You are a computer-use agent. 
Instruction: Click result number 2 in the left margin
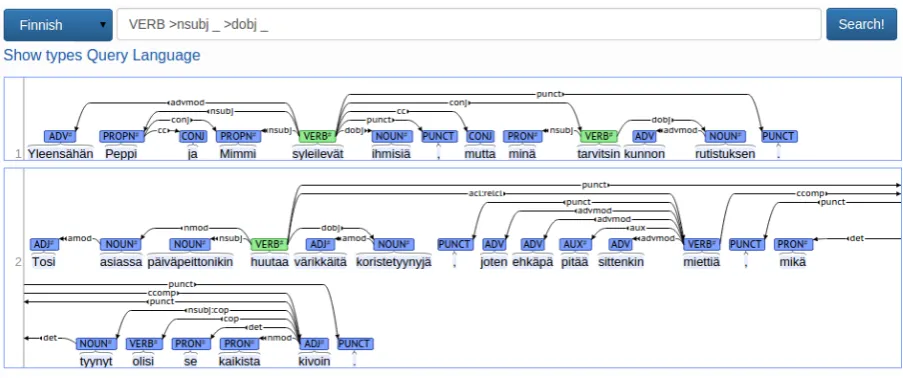point(18,262)
